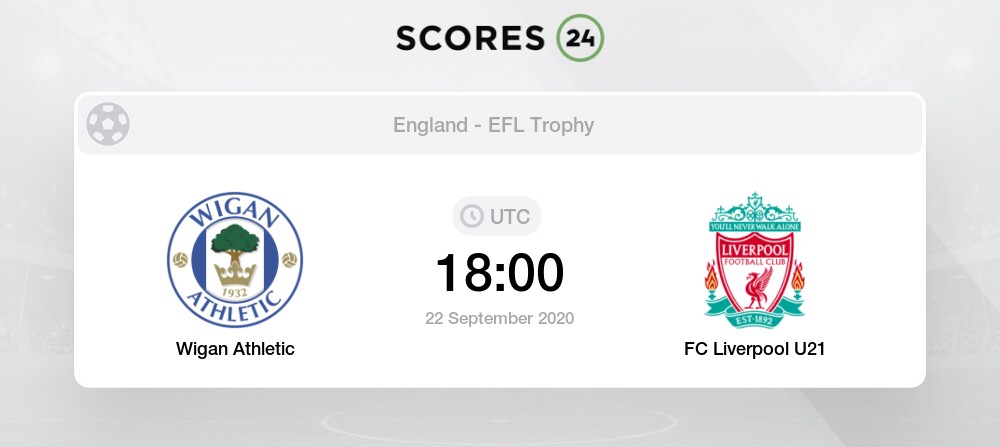Click the crown in Wigan crest
Screen dimensions: 1000x447
pyautogui.click(x=235, y=274)
